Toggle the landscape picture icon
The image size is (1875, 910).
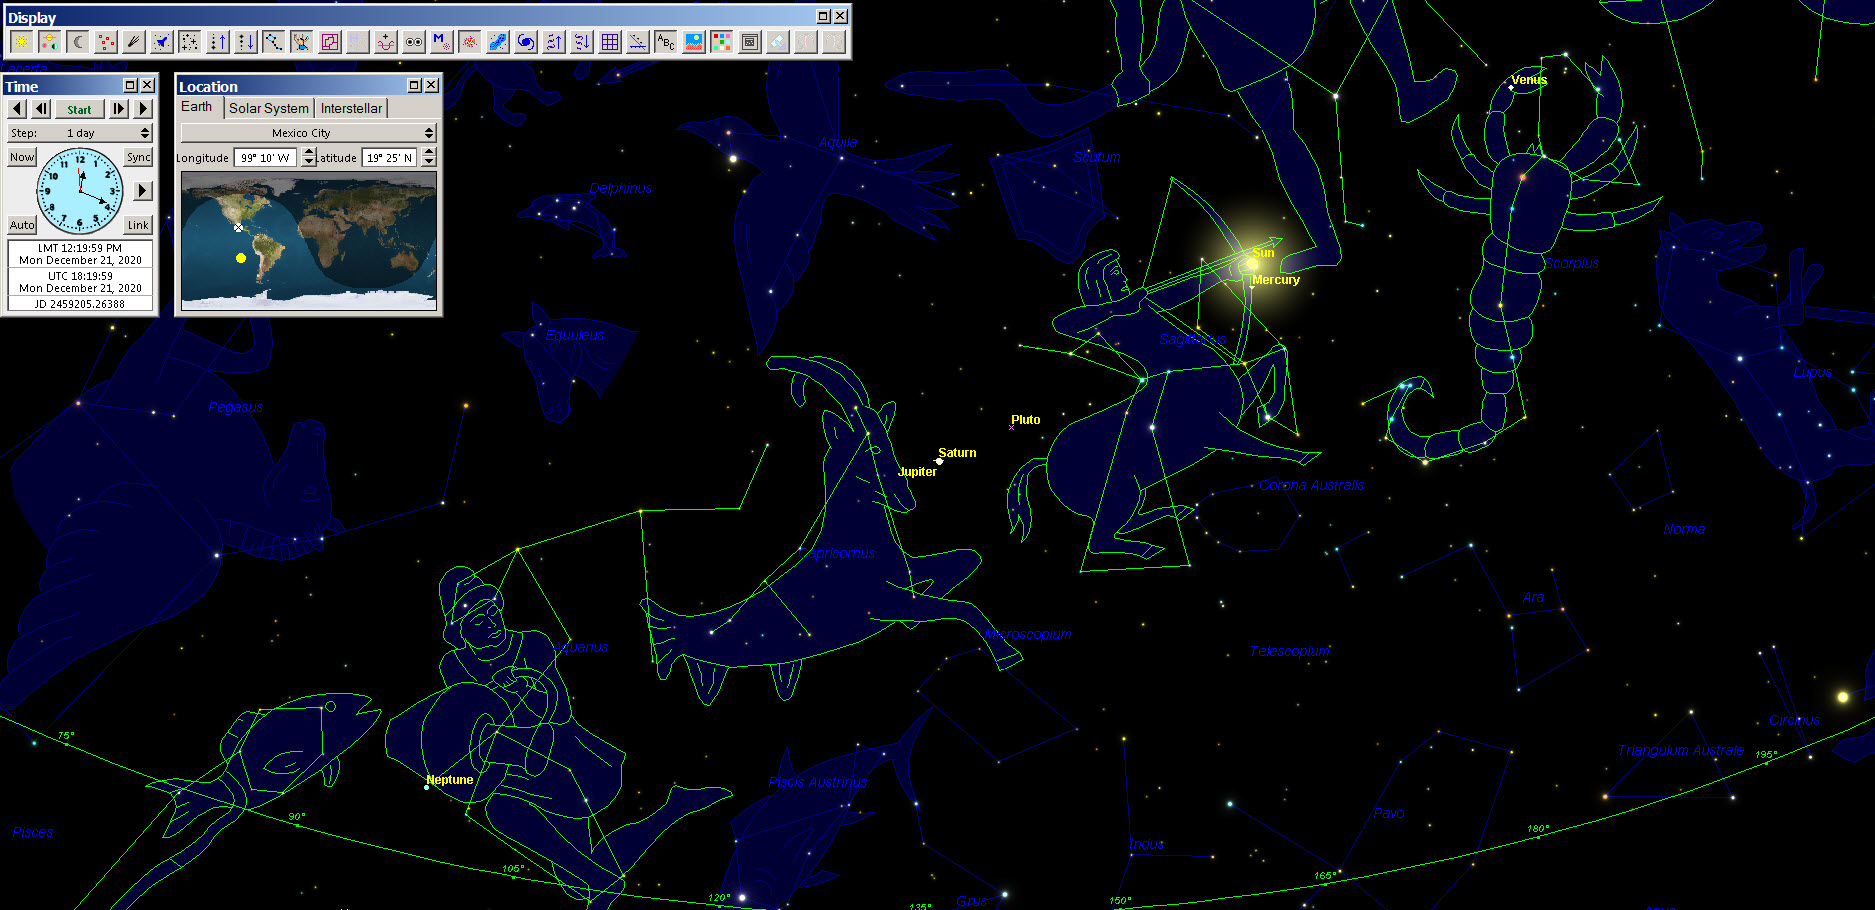tap(693, 42)
